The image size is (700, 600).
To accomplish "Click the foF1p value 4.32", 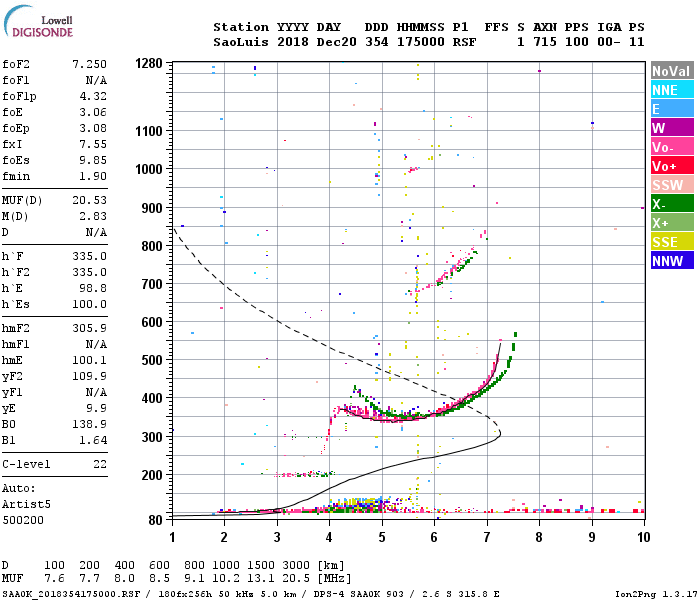I will [93, 96].
